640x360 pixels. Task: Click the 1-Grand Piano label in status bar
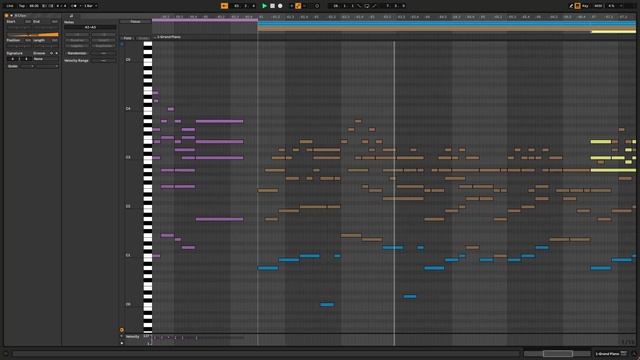click(x=607, y=354)
